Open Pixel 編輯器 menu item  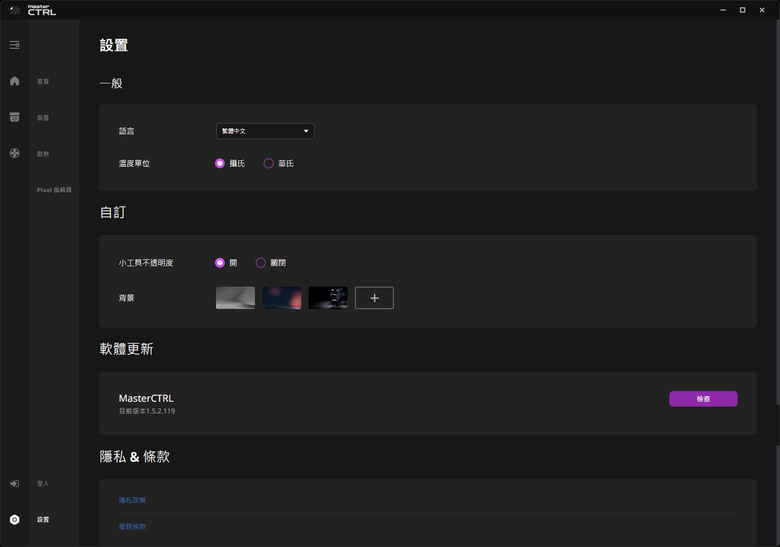point(54,190)
